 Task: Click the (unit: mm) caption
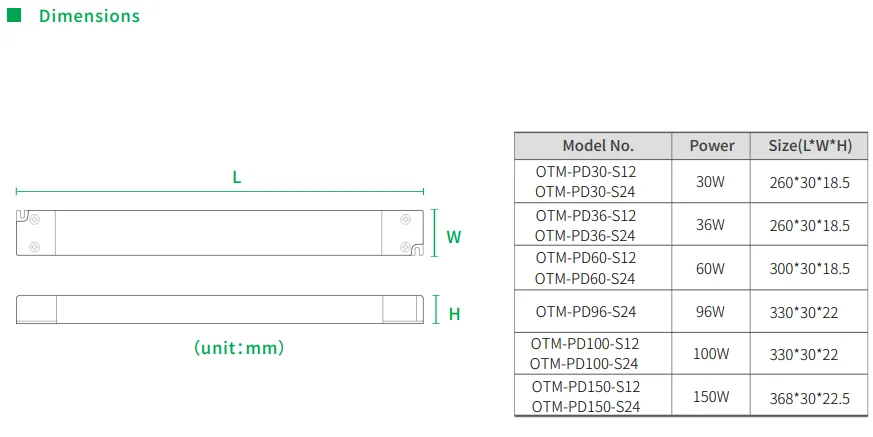coord(239,348)
